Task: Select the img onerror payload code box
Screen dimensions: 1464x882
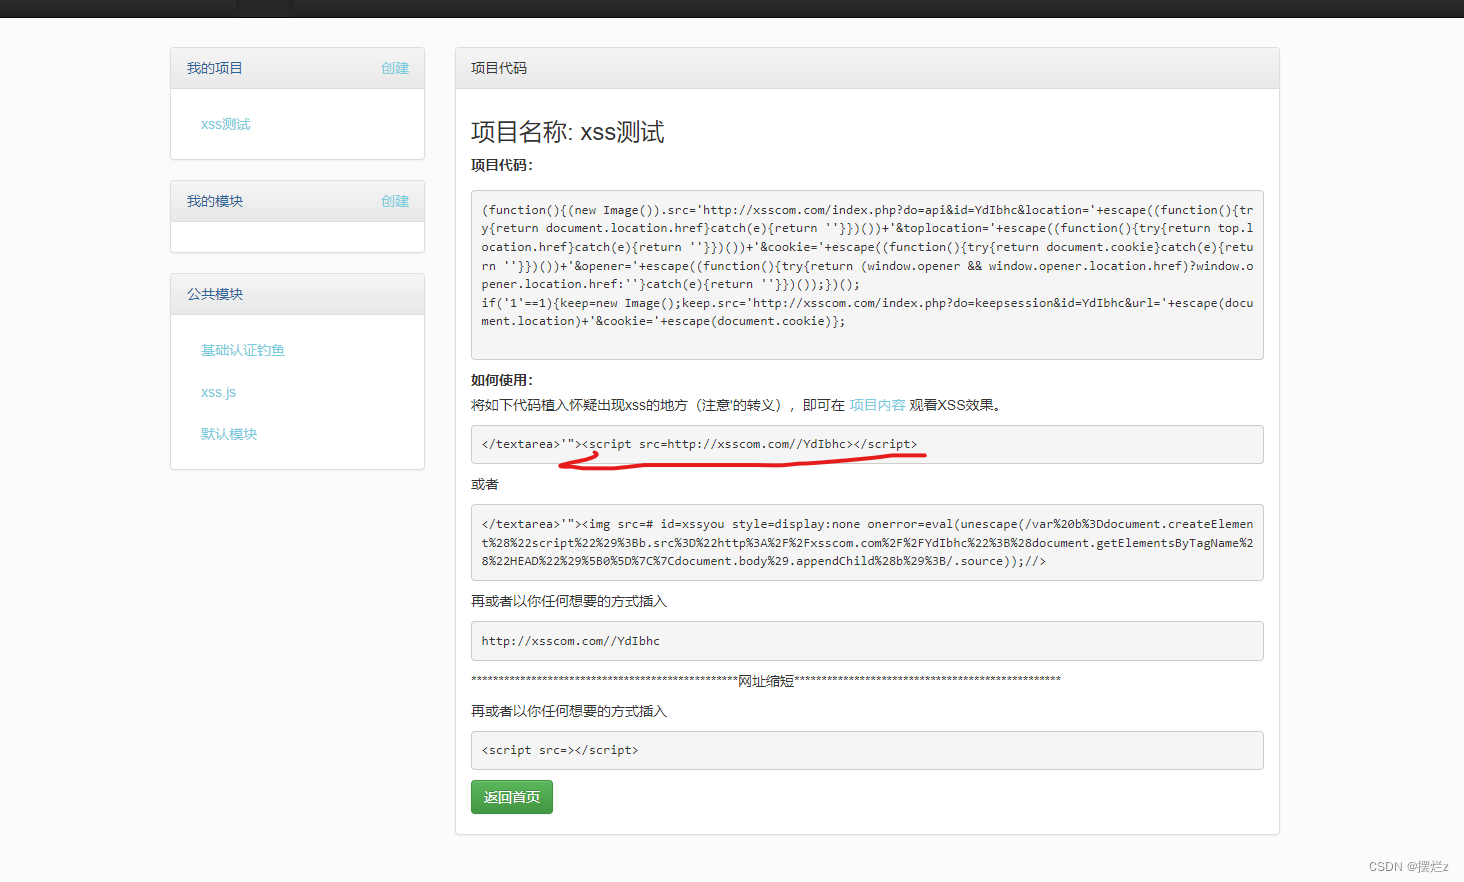Action: click(x=867, y=542)
